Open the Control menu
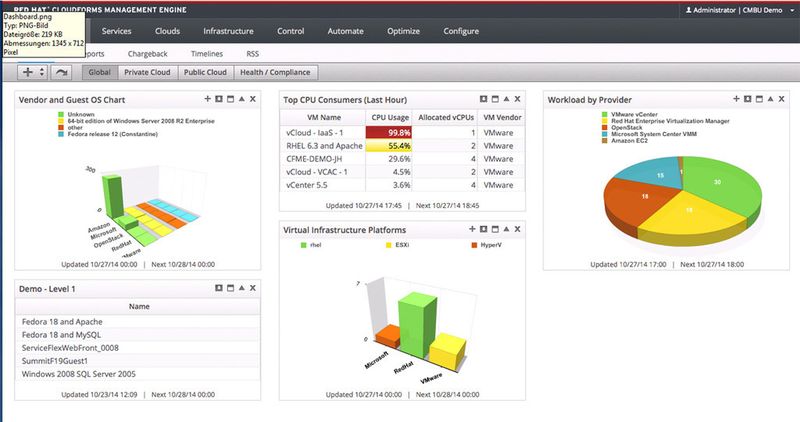Viewport: 800px width, 422px height. (x=291, y=31)
